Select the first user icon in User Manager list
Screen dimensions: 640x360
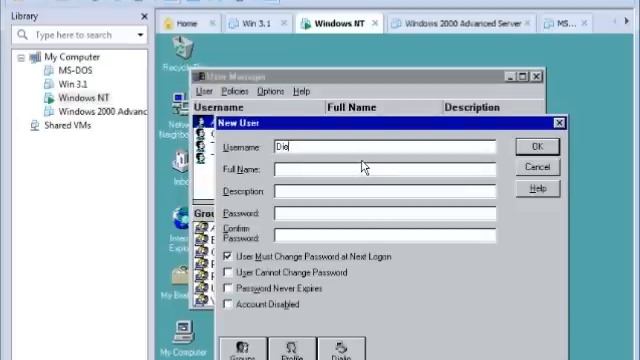200,122
